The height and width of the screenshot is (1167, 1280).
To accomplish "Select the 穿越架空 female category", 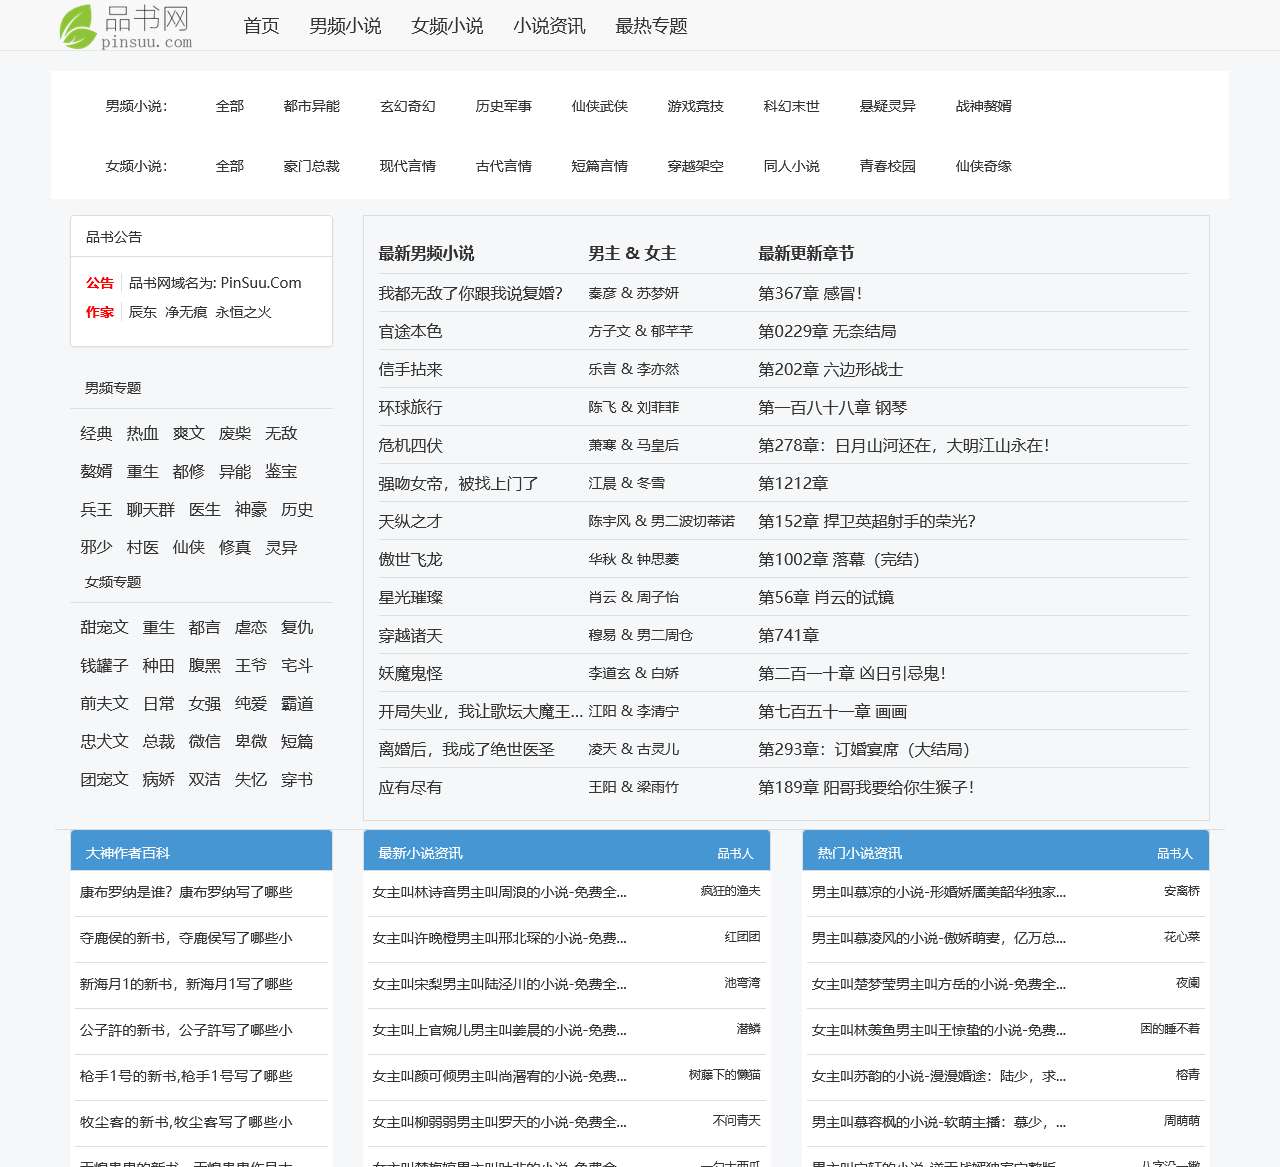I will (x=696, y=166).
